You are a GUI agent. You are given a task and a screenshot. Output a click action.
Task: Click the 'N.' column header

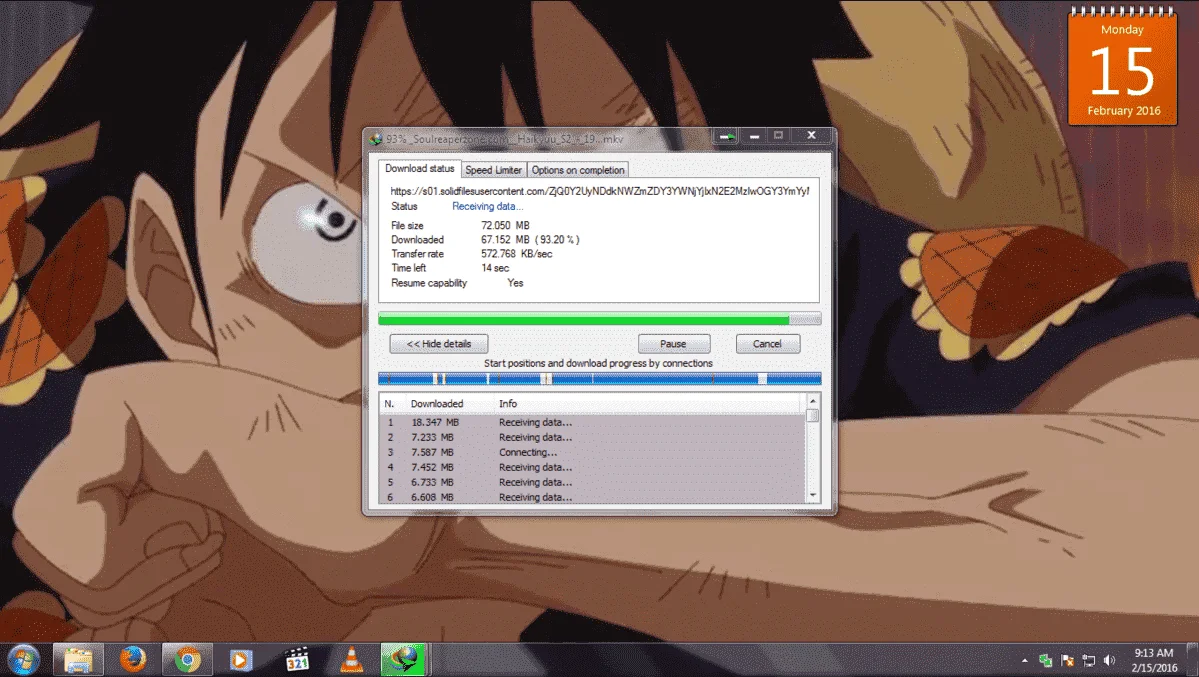pos(389,404)
